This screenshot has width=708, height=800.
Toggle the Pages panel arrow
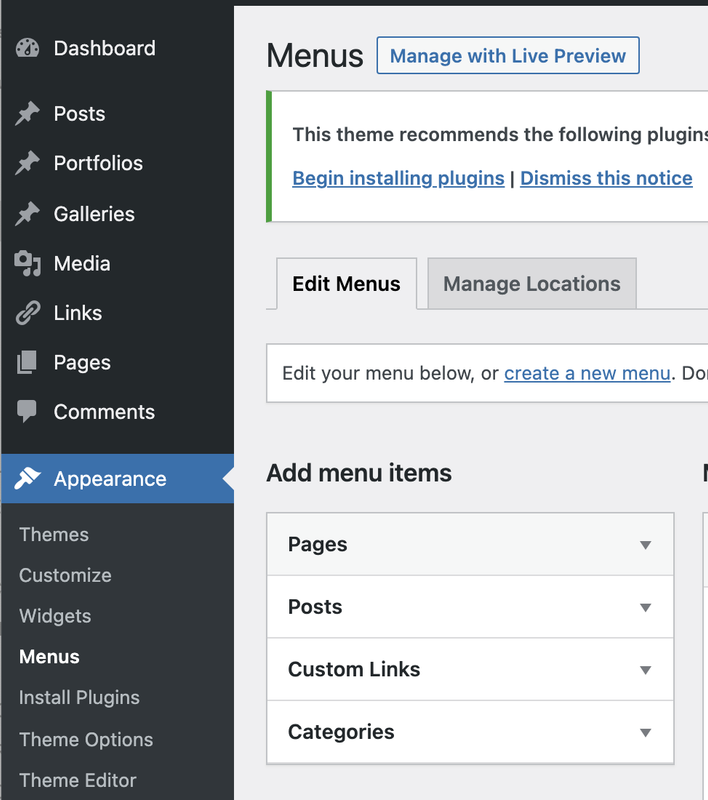(646, 545)
